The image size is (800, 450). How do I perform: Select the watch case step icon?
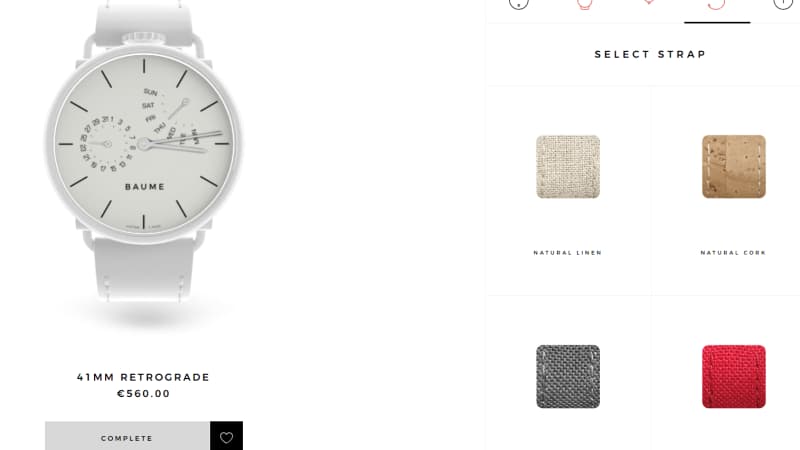[x=585, y=4]
